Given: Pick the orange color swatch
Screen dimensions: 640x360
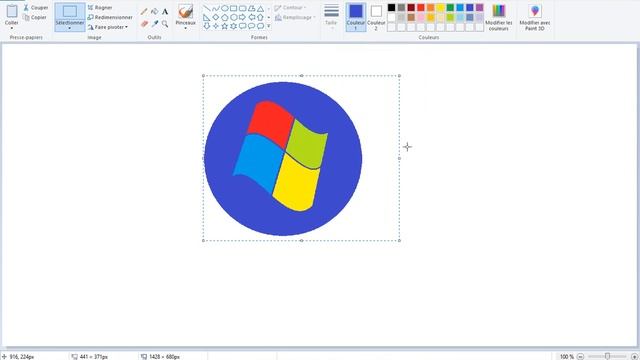Looking at the screenshot, I should (x=431, y=8).
